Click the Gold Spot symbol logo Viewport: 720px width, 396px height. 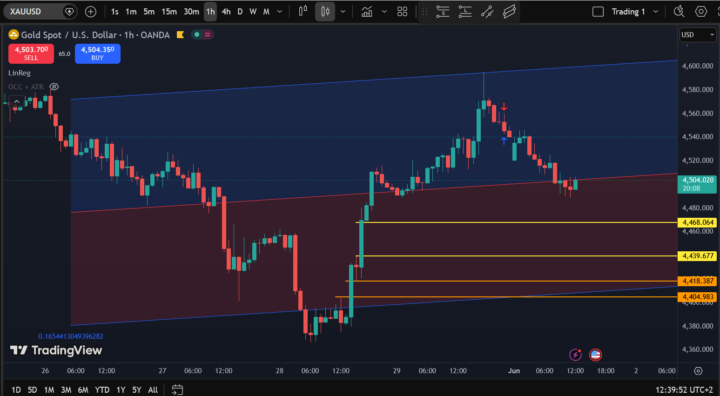point(13,34)
